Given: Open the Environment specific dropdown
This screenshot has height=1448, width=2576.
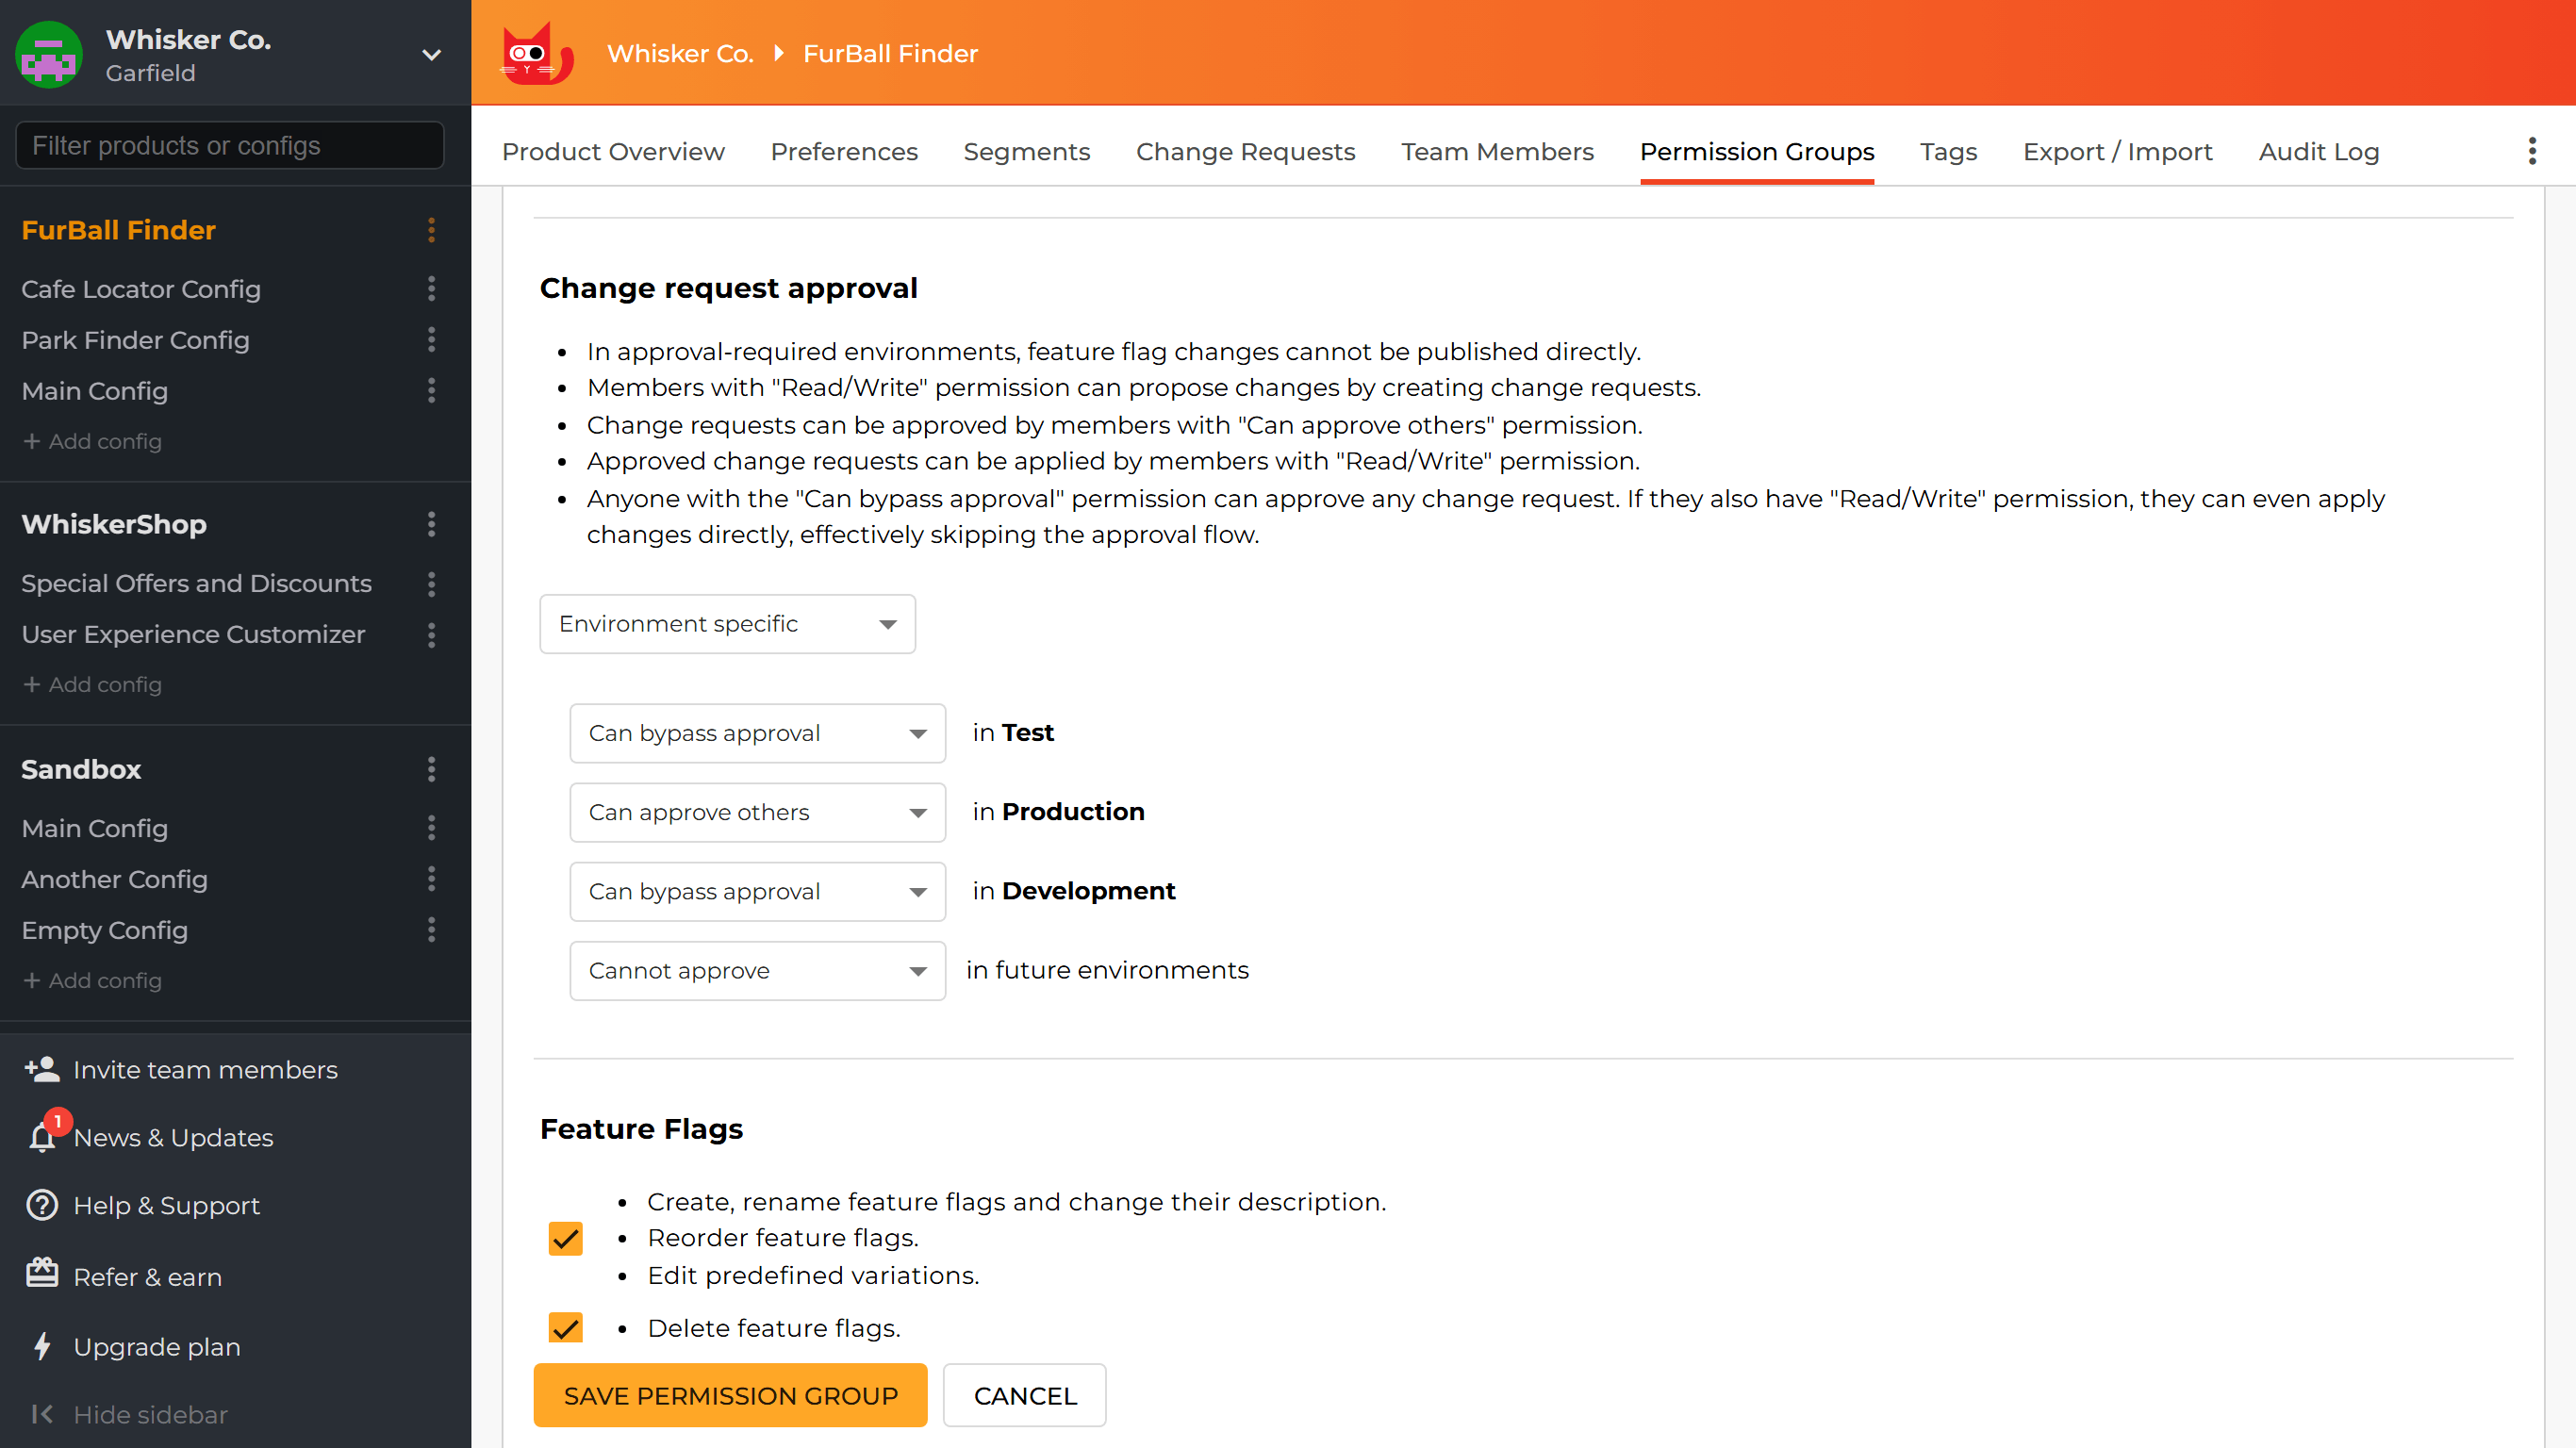Looking at the screenshot, I should pos(727,624).
